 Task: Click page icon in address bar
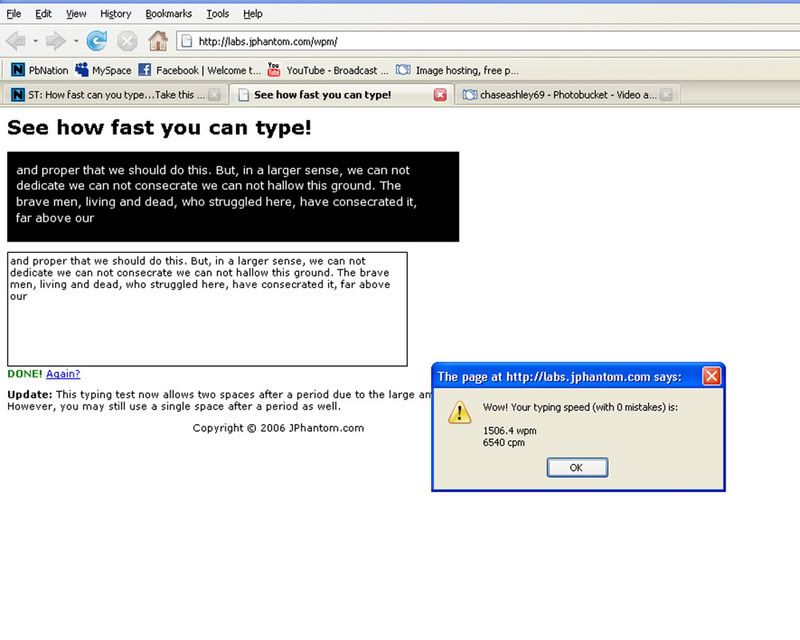(187, 41)
